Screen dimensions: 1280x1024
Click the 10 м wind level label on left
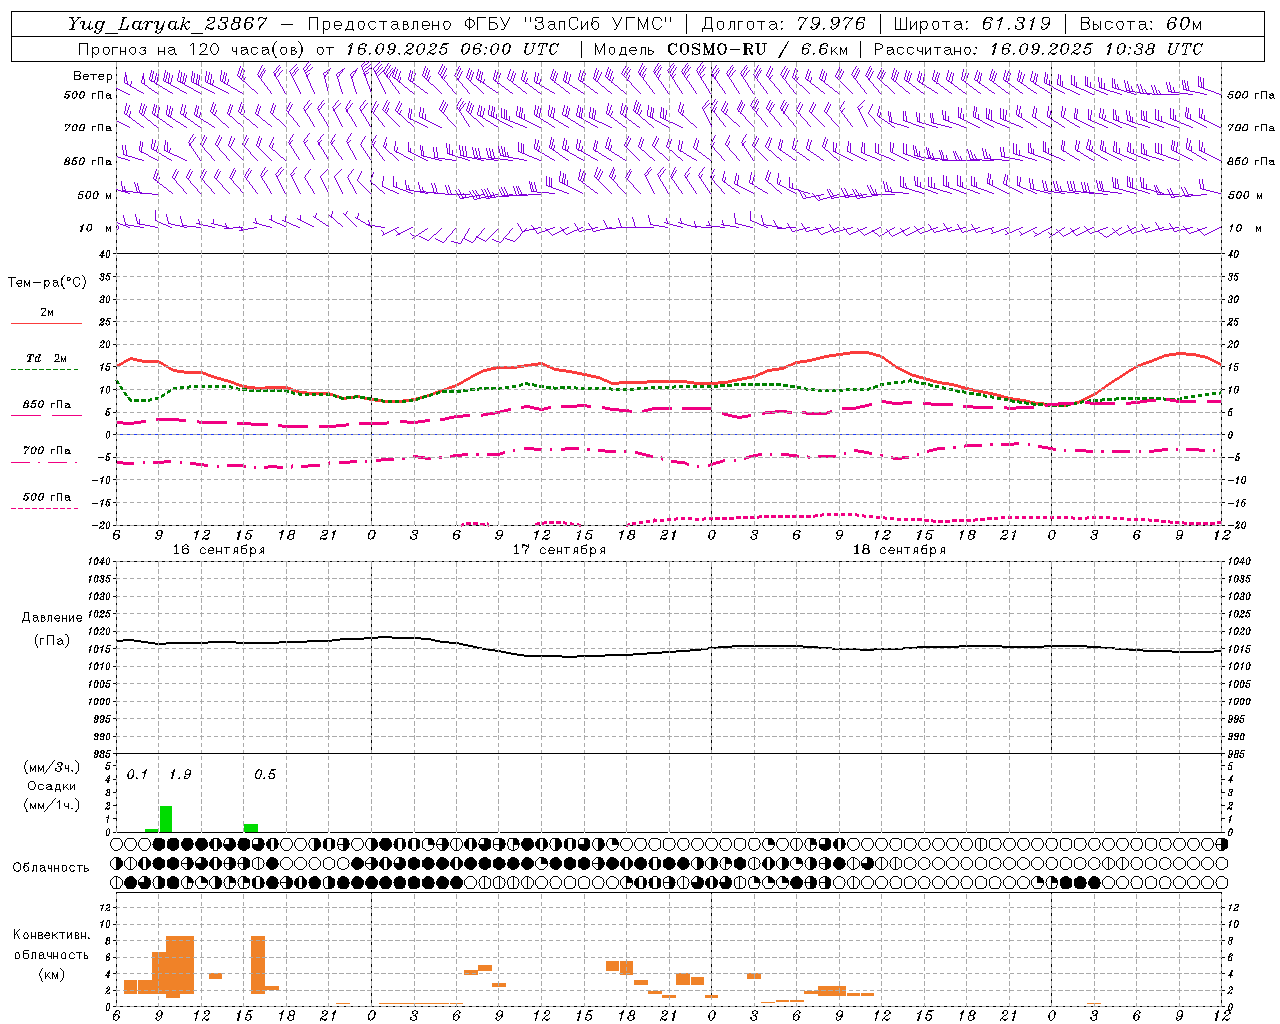click(97, 229)
